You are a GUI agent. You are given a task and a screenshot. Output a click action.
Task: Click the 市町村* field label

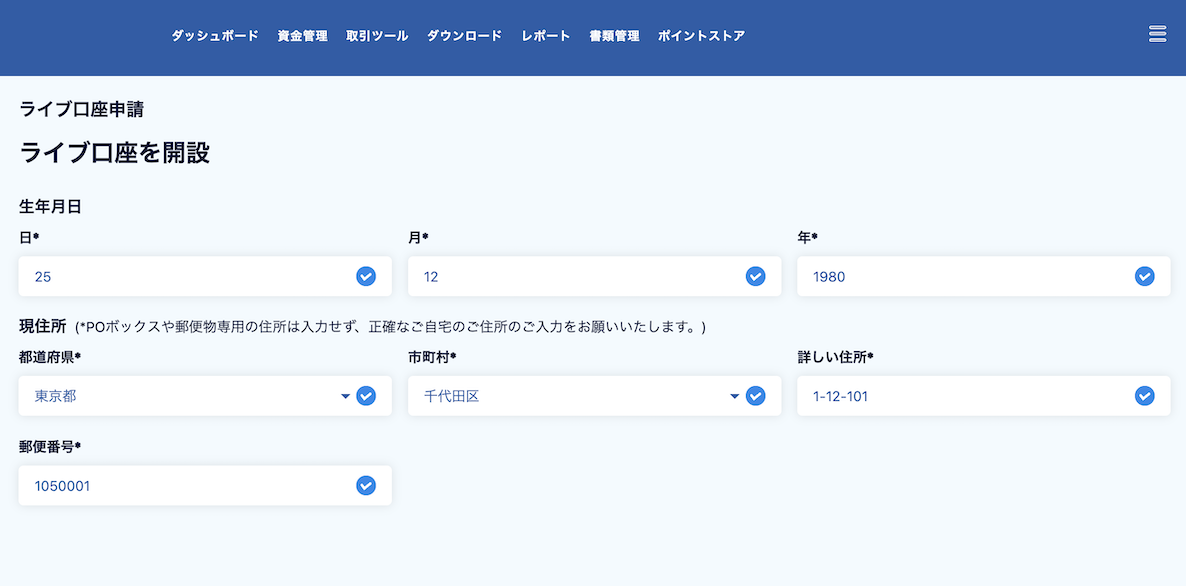tap(432, 357)
